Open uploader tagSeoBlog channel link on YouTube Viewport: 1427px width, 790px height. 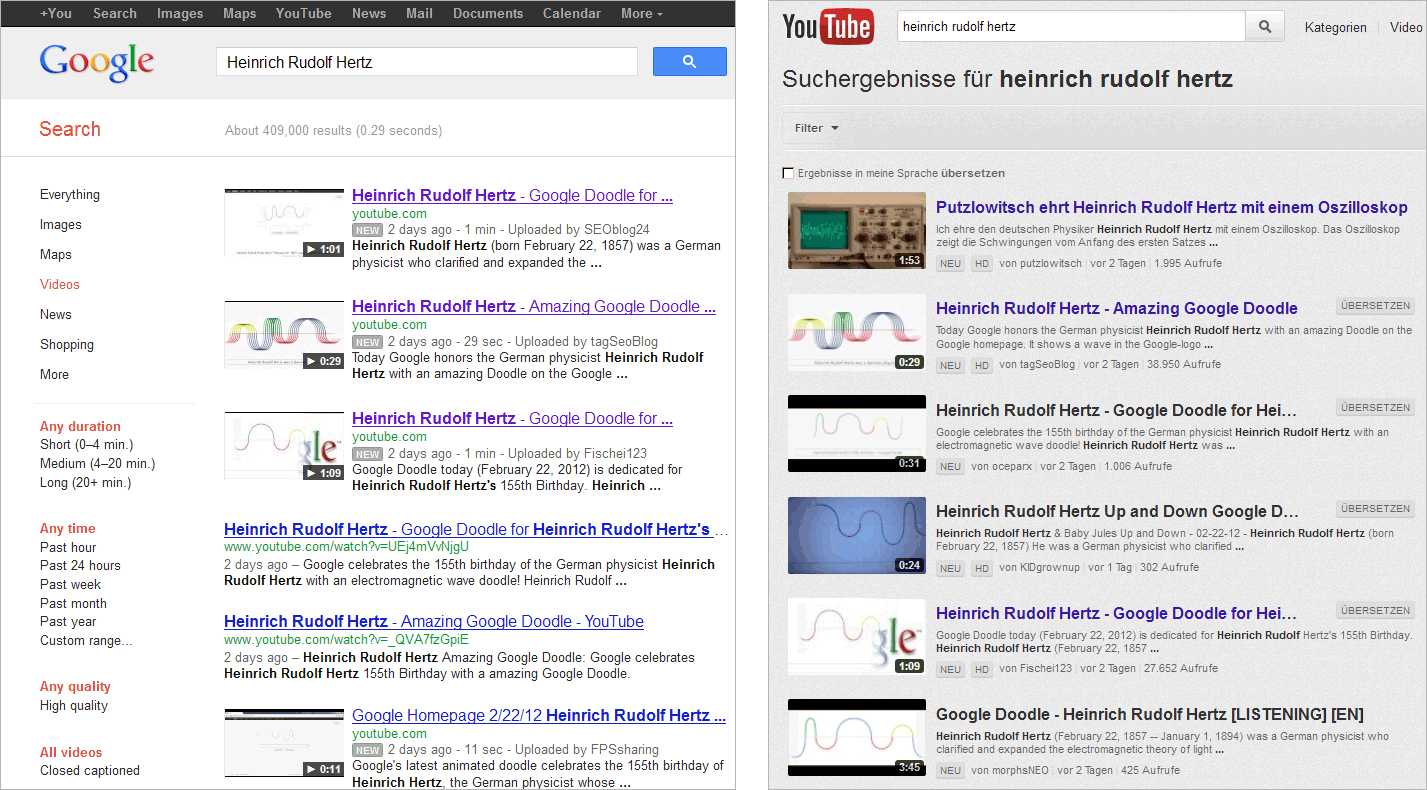click(1046, 365)
